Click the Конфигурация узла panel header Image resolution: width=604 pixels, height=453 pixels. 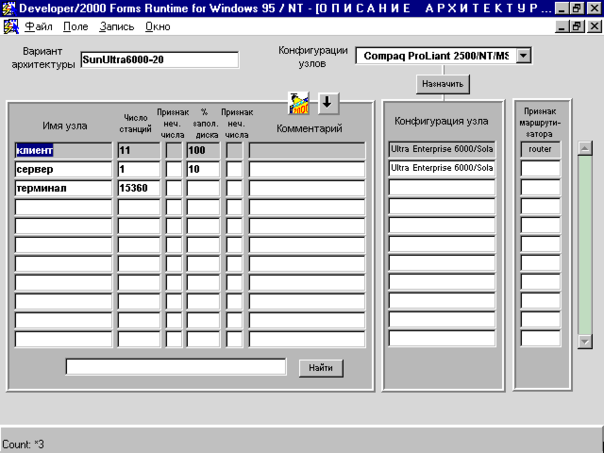(x=441, y=121)
